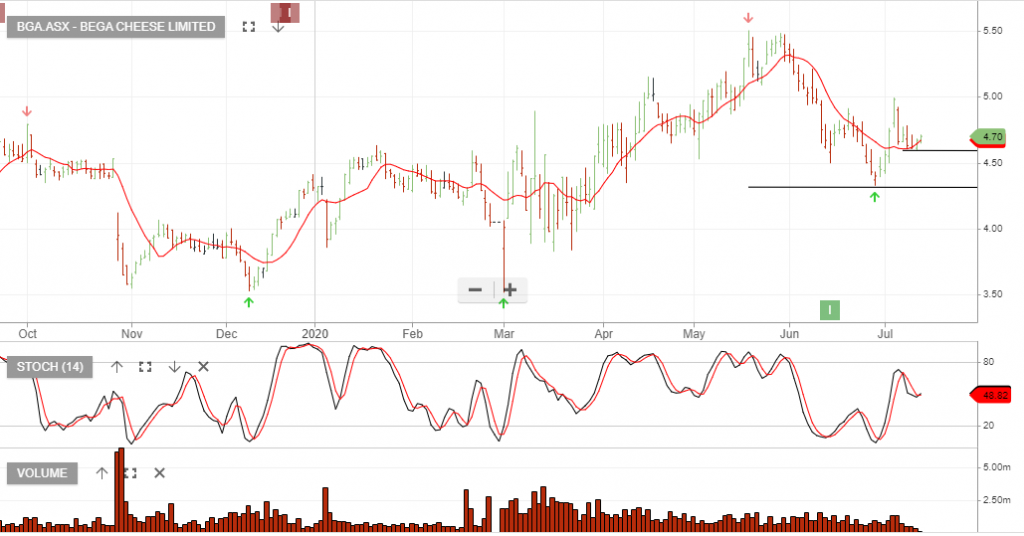Image resolution: width=1024 pixels, height=536 pixels.
Task: Zoom out with the minus button
Action: (x=475, y=289)
